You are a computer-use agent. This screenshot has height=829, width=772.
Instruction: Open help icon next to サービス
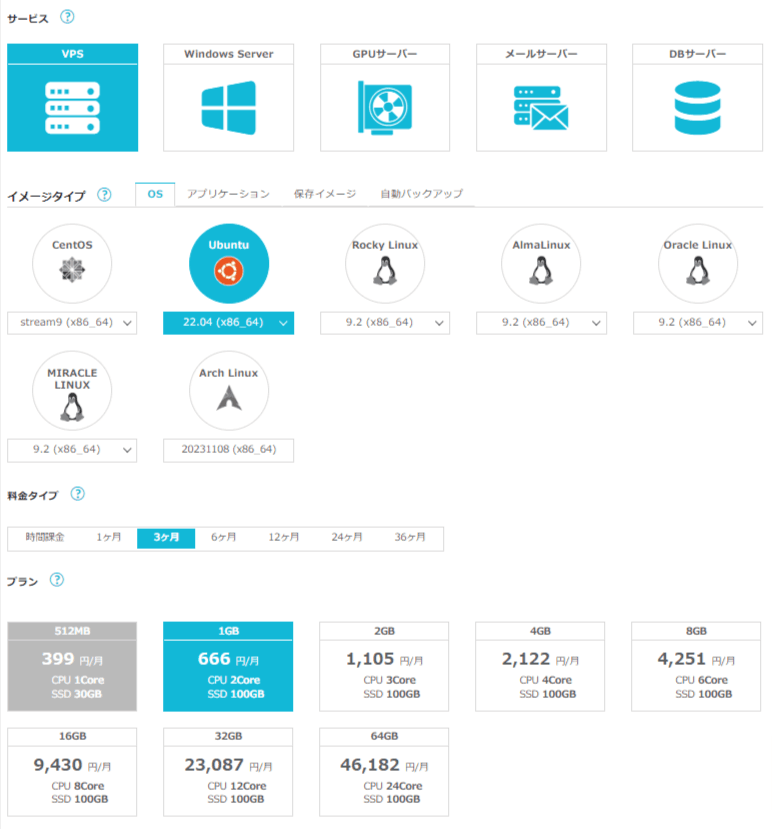67,17
